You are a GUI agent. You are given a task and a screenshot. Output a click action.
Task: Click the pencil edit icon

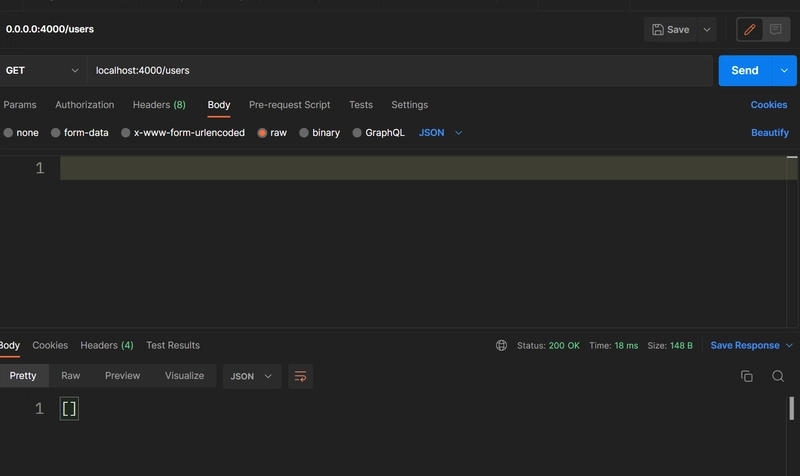click(749, 30)
